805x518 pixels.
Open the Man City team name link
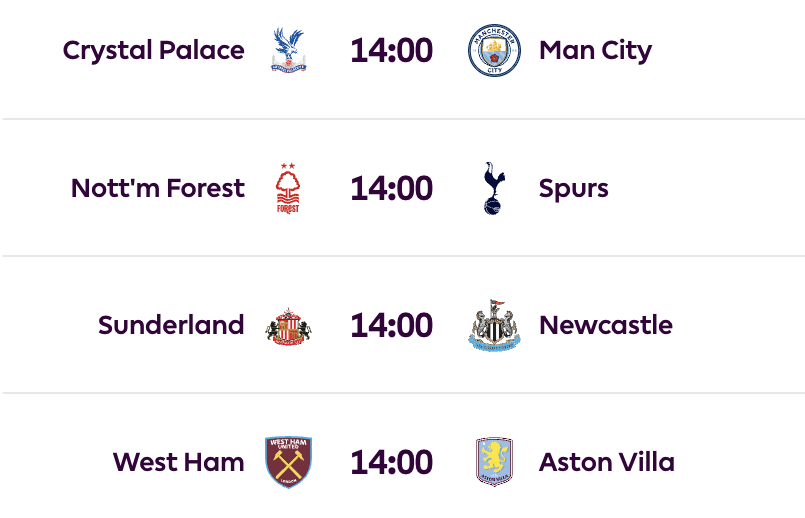(595, 50)
